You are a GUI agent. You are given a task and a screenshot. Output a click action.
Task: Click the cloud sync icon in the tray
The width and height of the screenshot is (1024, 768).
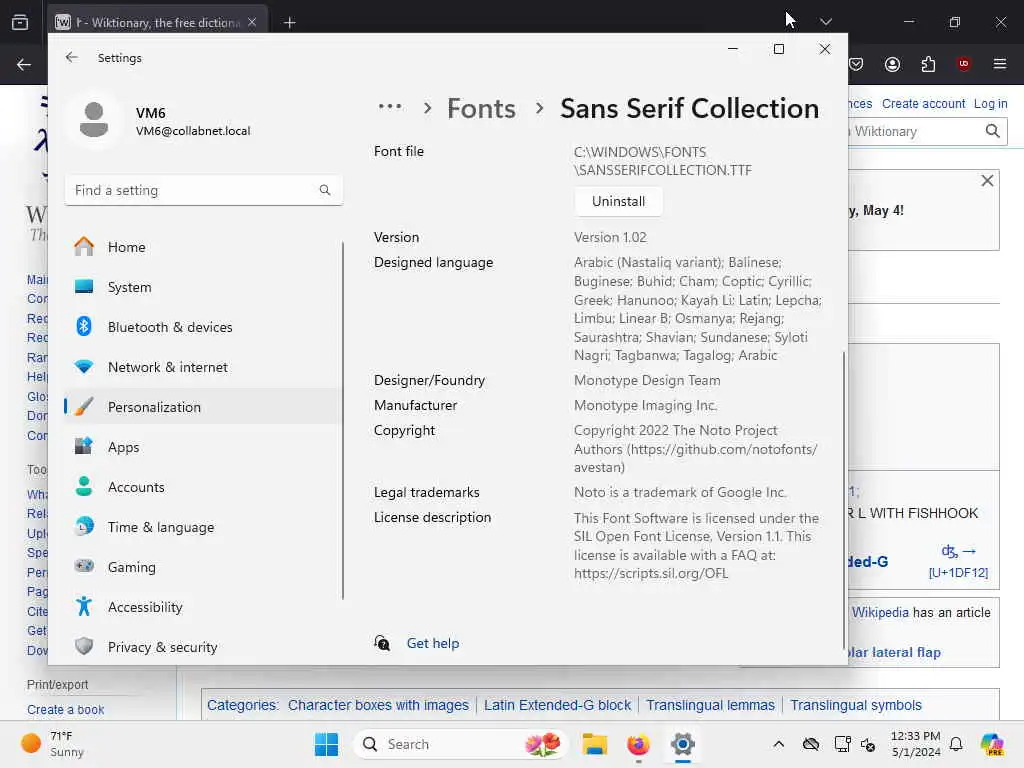810,744
